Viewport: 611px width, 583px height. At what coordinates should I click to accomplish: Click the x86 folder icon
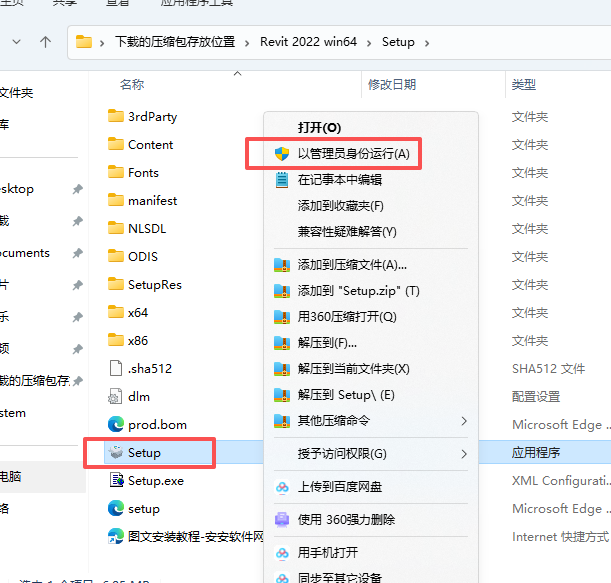[x=116, y=341]
